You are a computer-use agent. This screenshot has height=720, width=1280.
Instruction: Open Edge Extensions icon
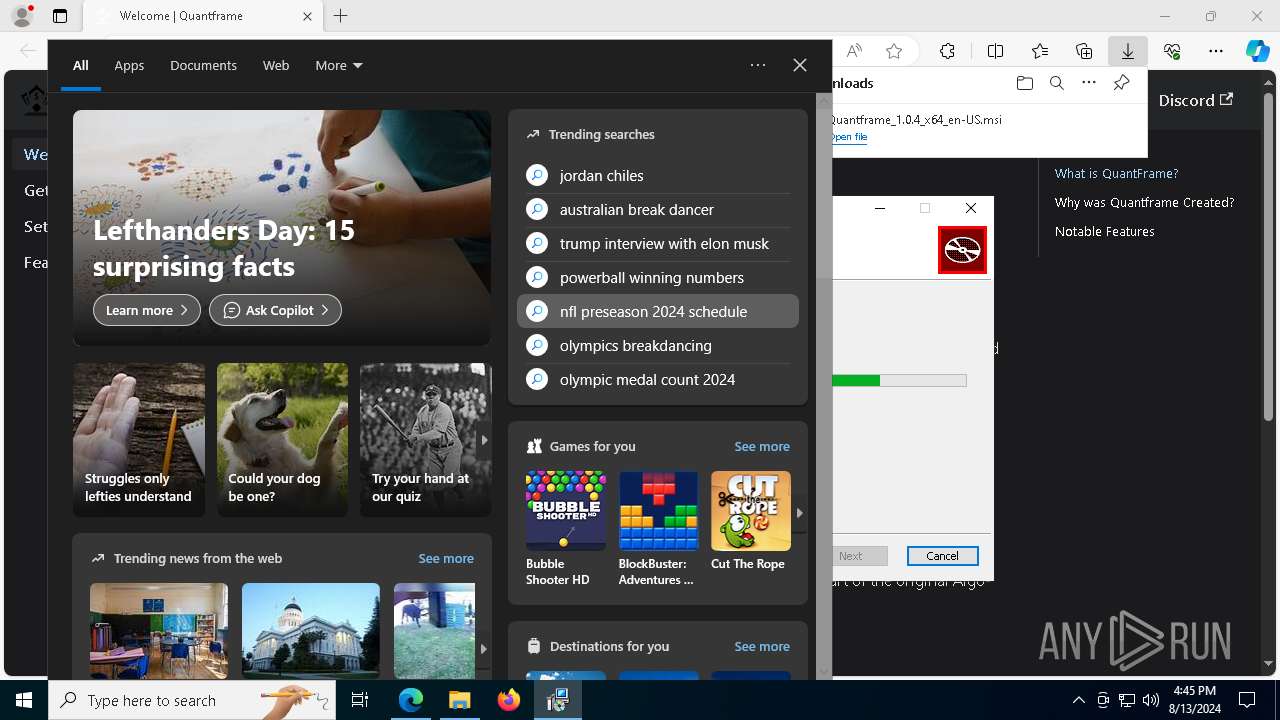click(947, 51)
